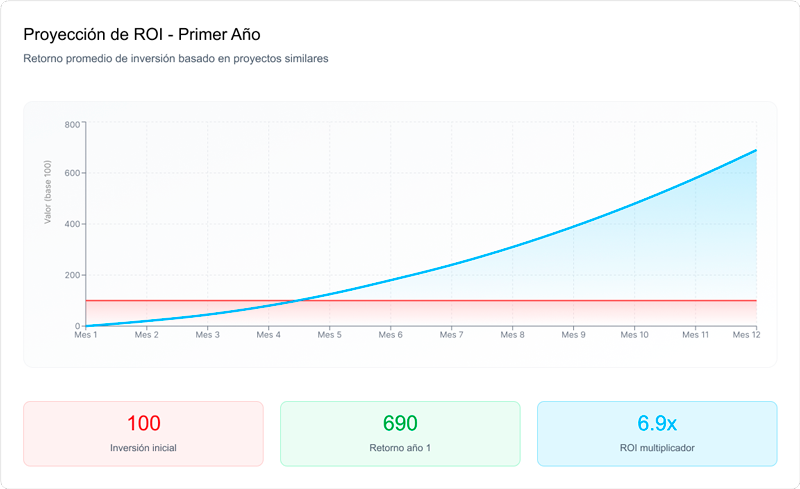Click the subtitle about retorno promedio de inversión
Screen dimensions: 800x489
coord(176,58)
